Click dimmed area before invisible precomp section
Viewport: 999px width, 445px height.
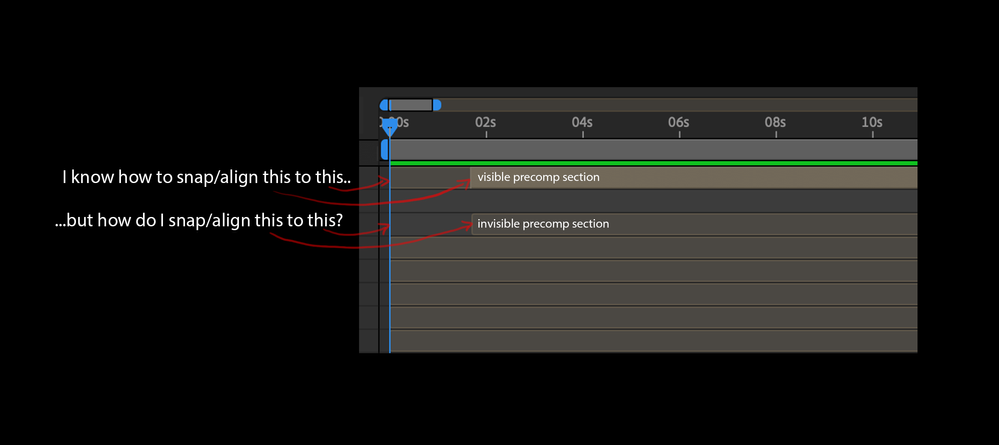click(x=430, y=224)
